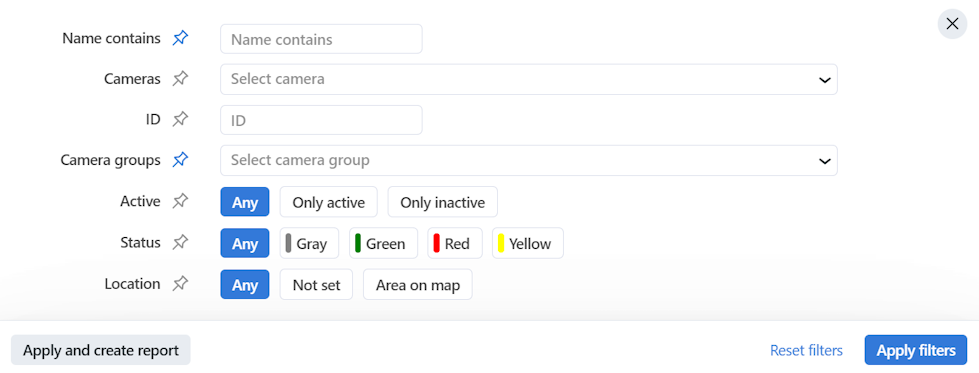This screenshot has height=373, width=979.
Task: Select Only inactive option
Action: click(x=443, y=202)
